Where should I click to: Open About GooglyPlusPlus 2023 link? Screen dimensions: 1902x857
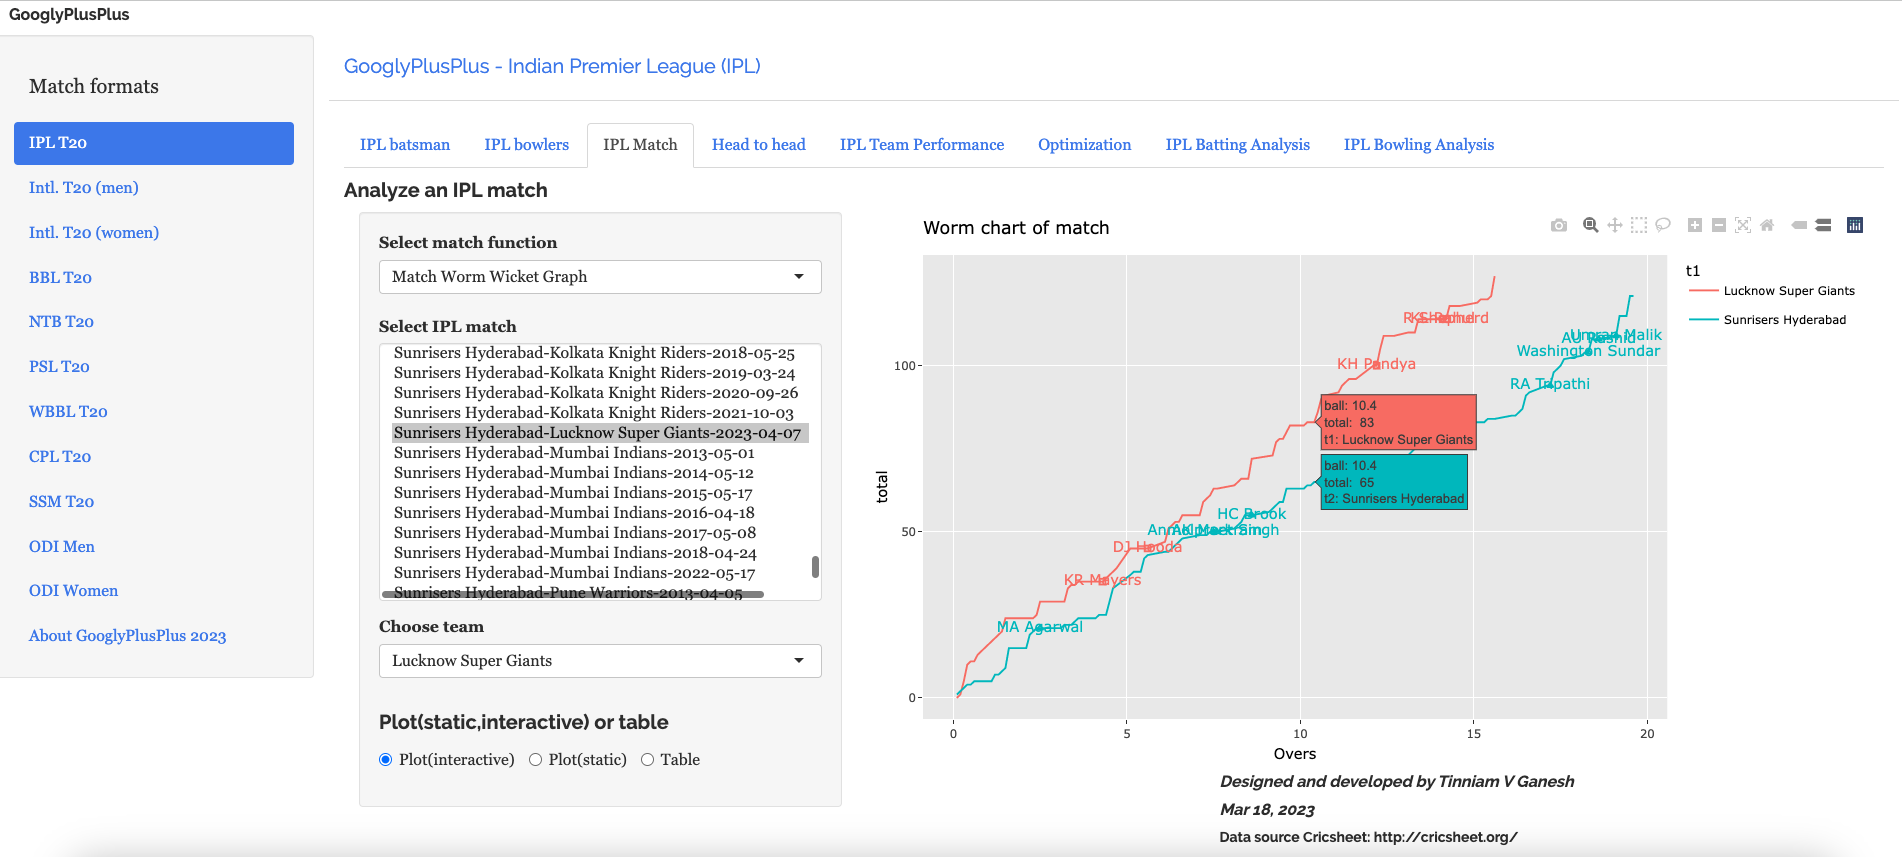pyautogui.click(x=127, y=636)
